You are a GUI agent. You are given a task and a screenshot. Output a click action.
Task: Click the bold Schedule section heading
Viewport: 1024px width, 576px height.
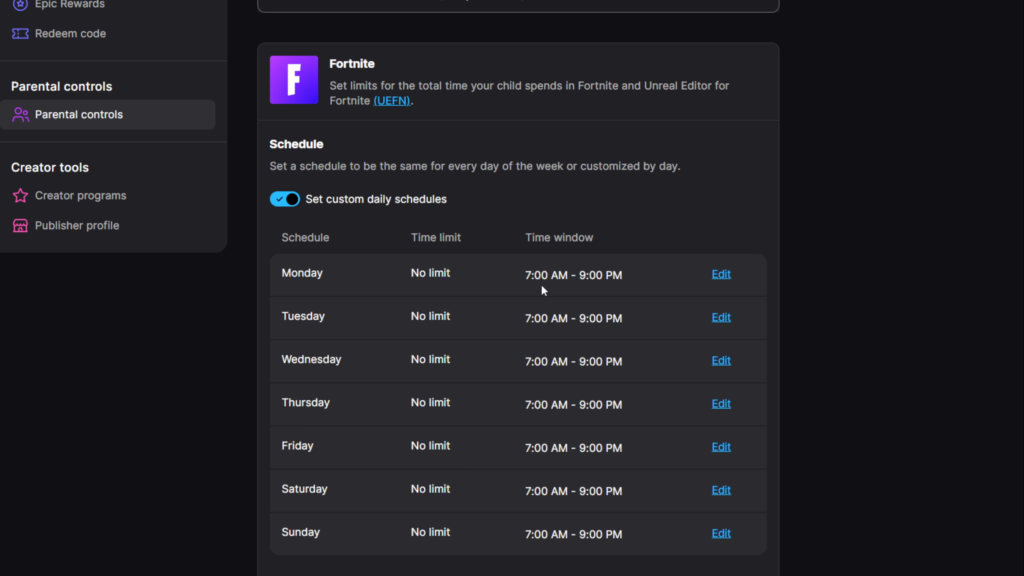pos(296,144)
